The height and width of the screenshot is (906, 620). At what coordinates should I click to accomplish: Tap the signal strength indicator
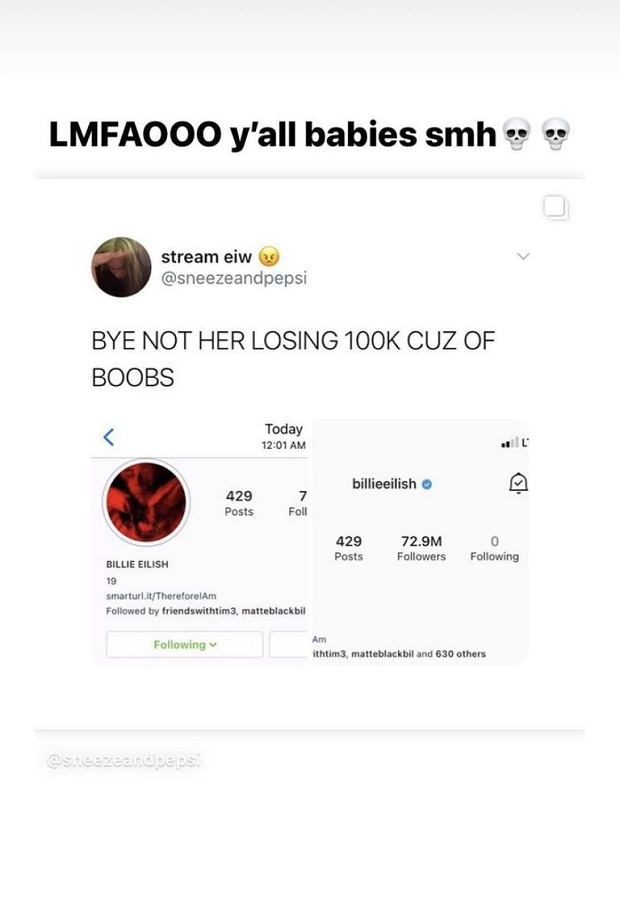pyautogui.click(x=510, y=443)
